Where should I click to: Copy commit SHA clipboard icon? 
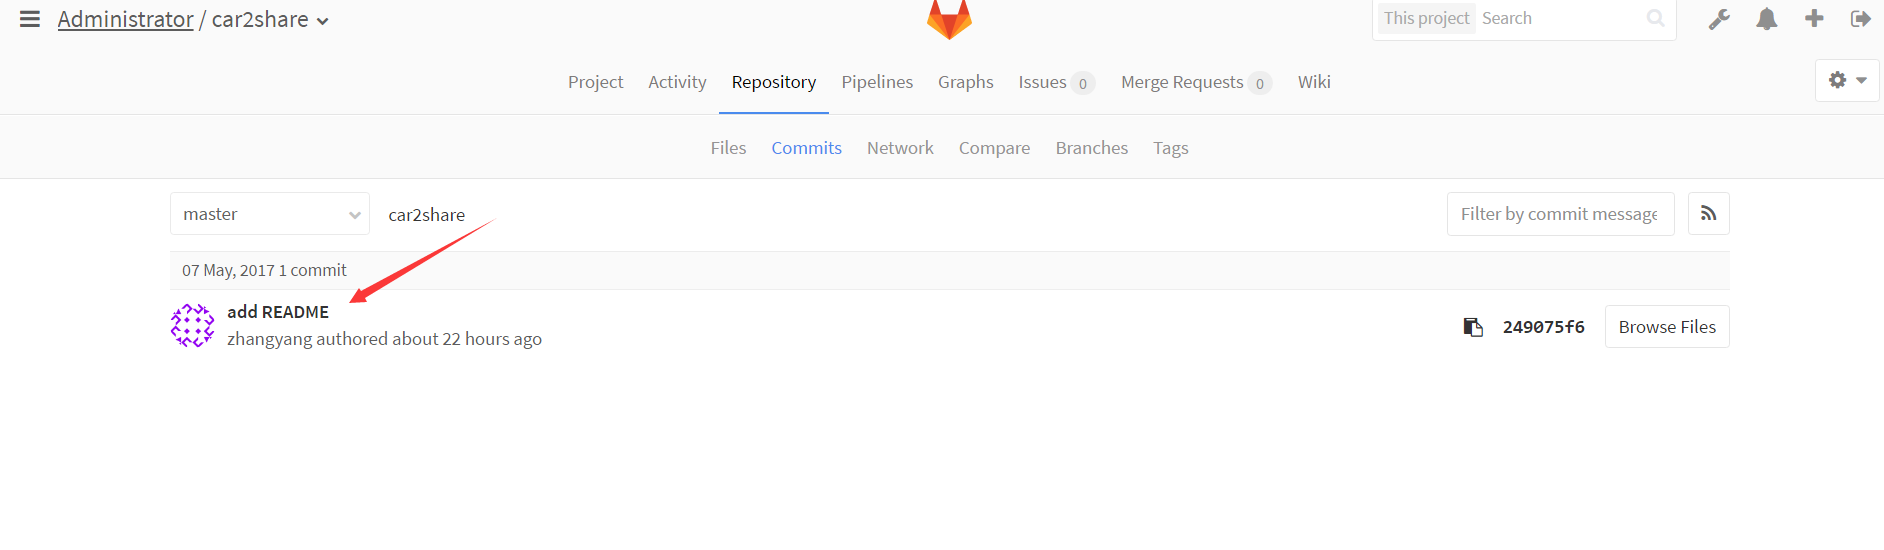pos(1473,327)
